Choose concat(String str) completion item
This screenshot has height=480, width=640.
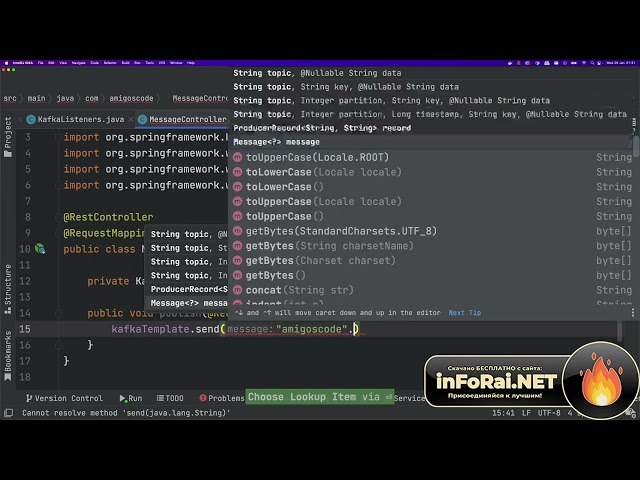click(432, 290)
